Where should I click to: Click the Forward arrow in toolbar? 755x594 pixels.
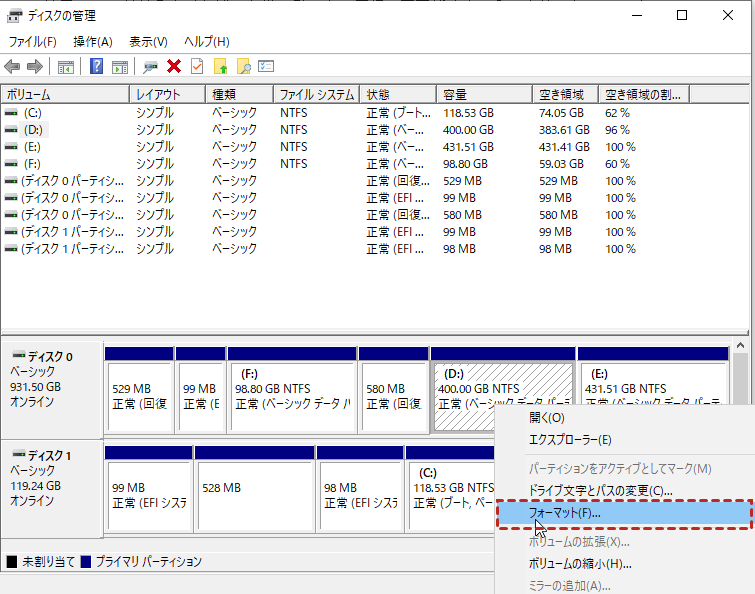click(34, 66)
